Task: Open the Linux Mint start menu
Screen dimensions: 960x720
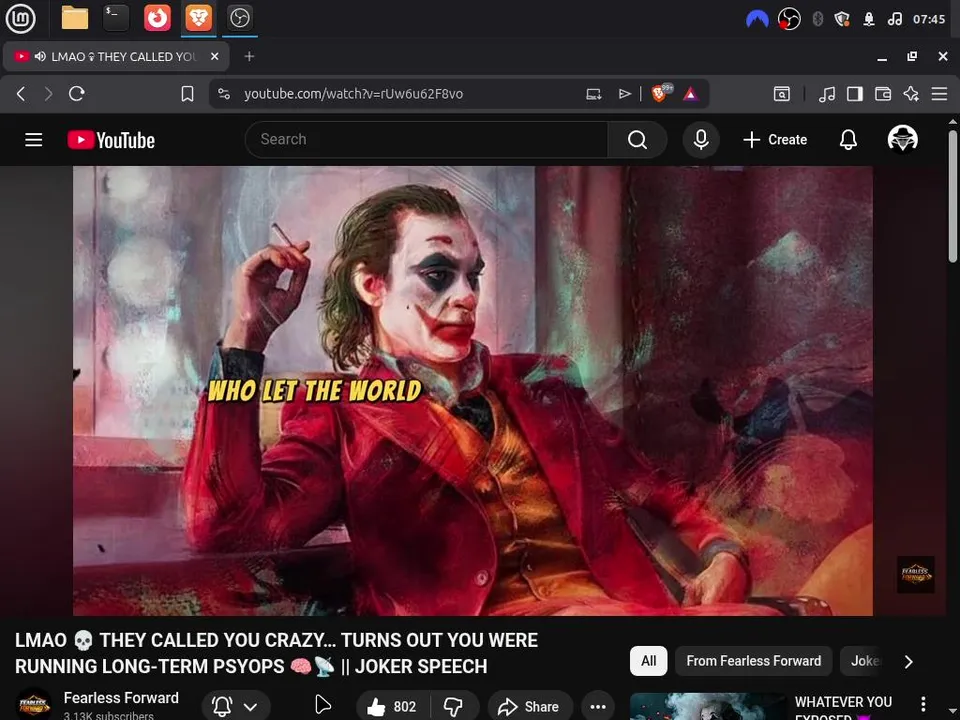Action: [20, 18]
